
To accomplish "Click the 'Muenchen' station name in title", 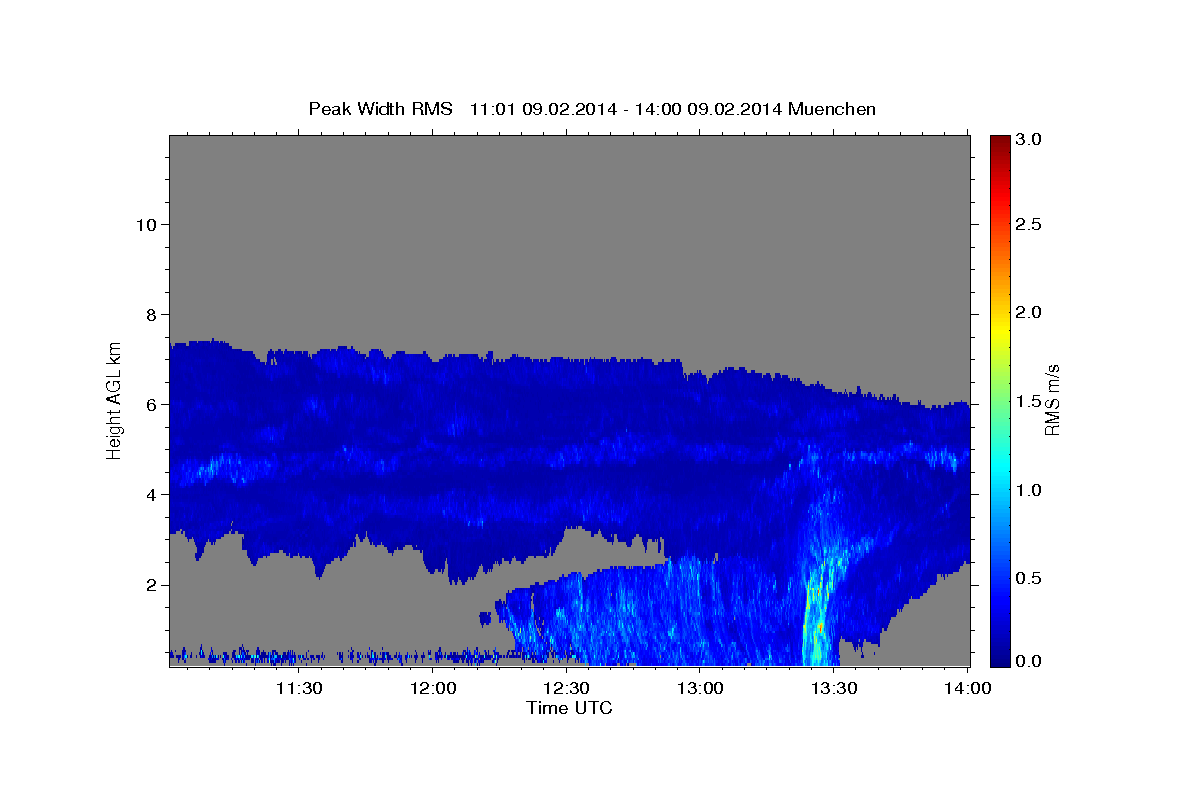I will pyautogui.click(x=833, y=109).
